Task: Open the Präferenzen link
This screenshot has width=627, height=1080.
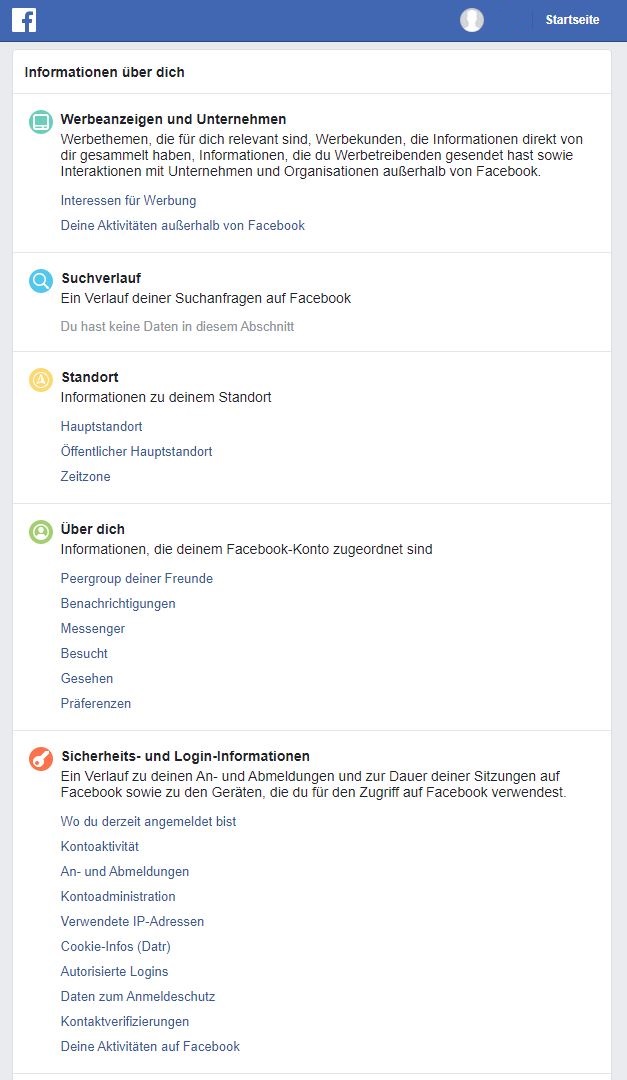Action: tap(96, 704)
